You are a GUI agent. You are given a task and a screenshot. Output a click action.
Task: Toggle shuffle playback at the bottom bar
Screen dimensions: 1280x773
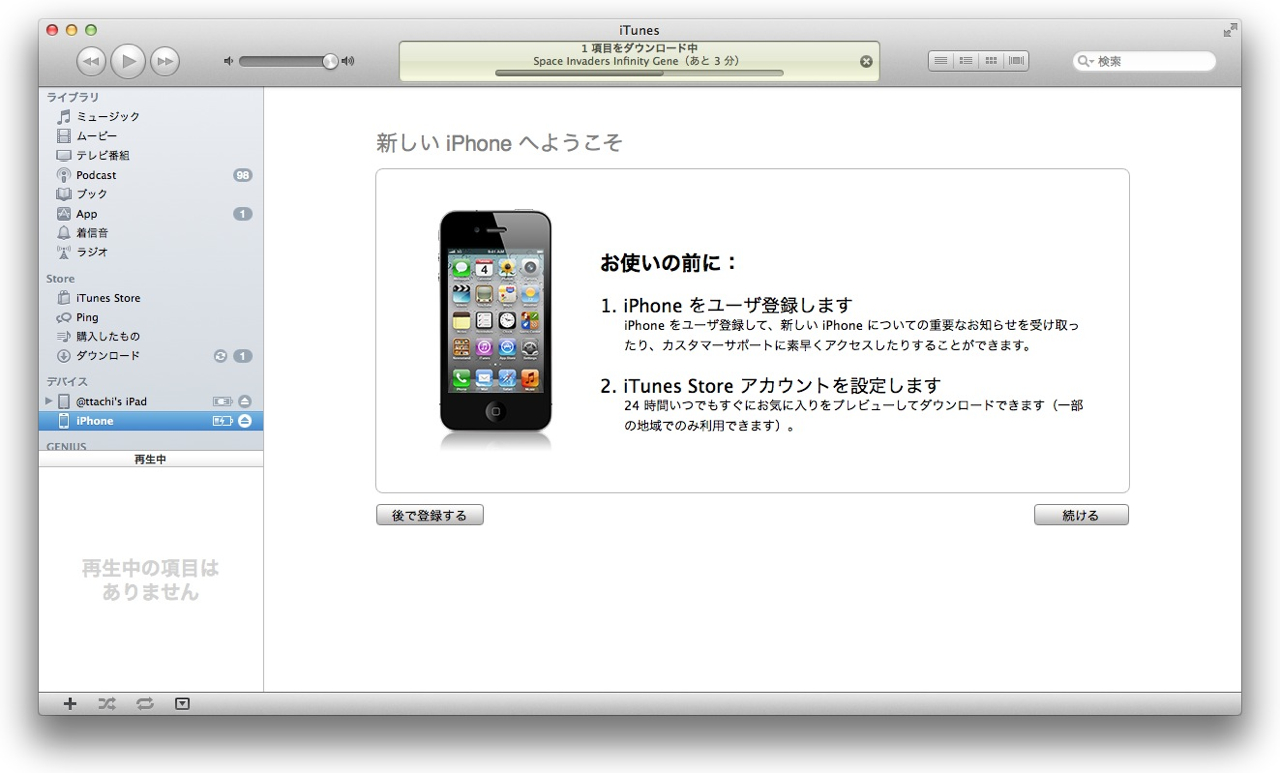(107, 704)
